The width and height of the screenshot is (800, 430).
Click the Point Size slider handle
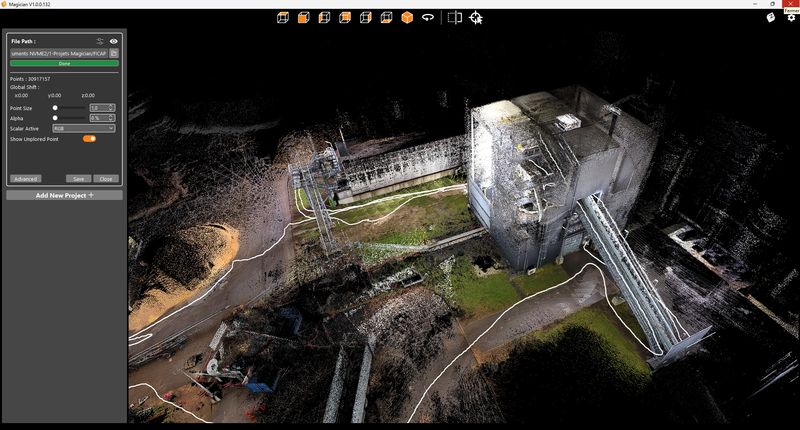point(55,108)
